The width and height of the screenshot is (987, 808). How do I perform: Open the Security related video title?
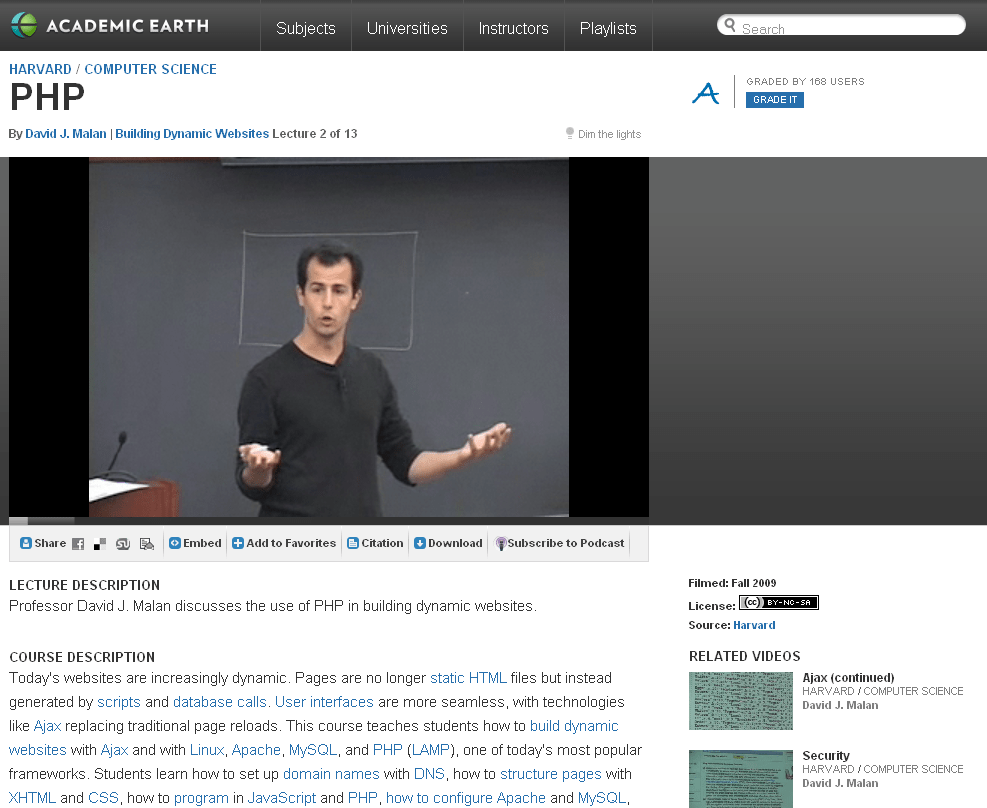[x=826, y=756]
